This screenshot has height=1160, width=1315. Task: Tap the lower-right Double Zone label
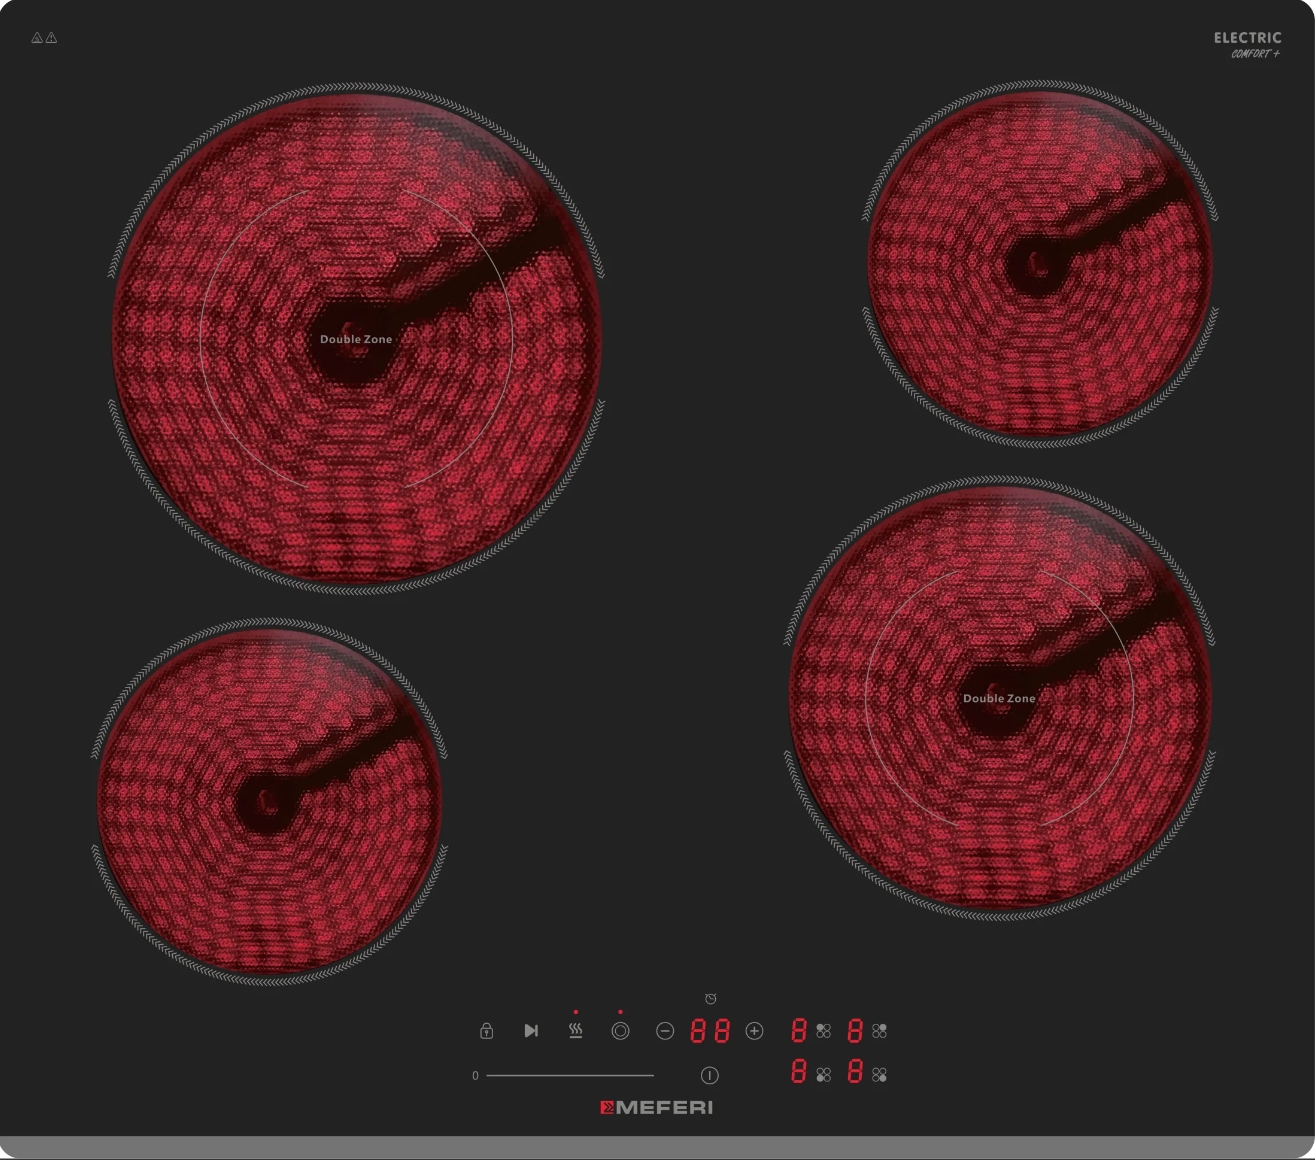[999, 698]
